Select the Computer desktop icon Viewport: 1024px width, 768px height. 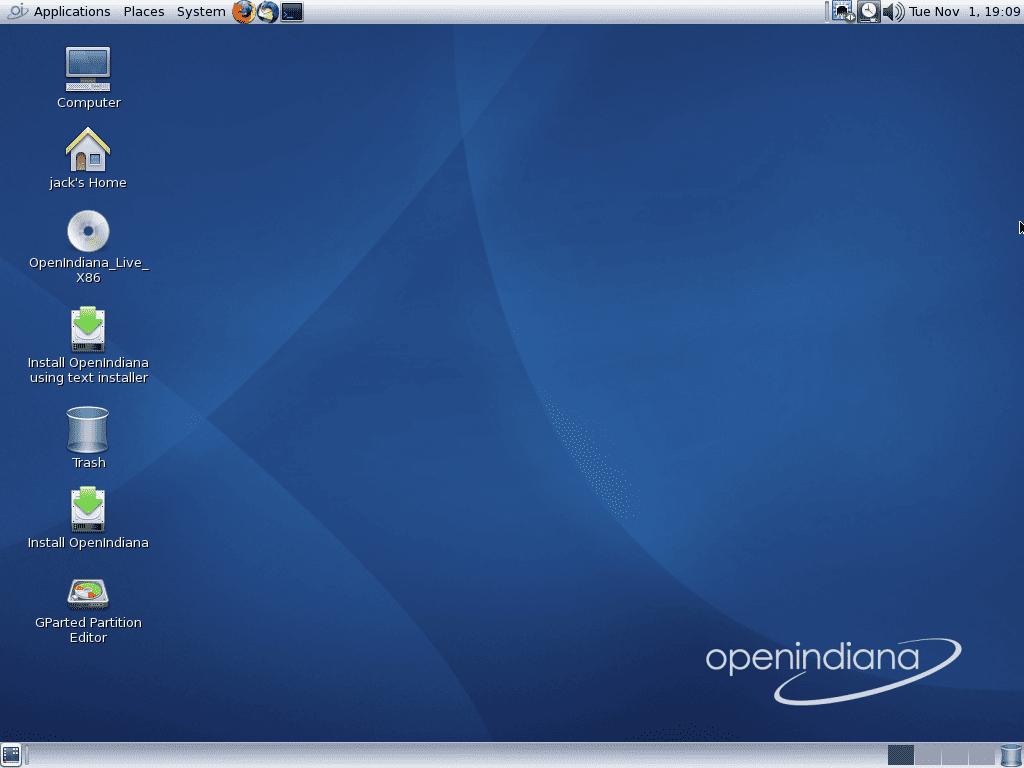88,69
